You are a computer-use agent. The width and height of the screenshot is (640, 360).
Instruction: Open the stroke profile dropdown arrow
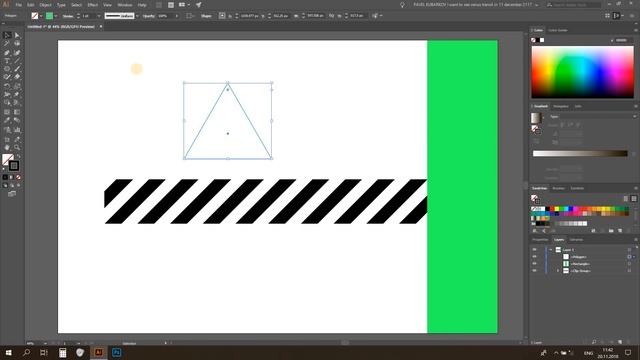(137, 16)
